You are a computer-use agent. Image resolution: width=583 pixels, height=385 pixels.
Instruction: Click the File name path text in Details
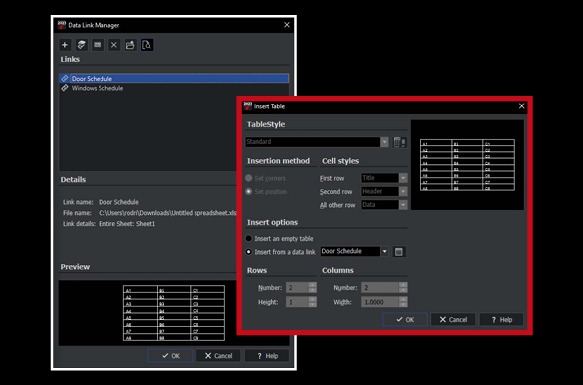[168, 213]
